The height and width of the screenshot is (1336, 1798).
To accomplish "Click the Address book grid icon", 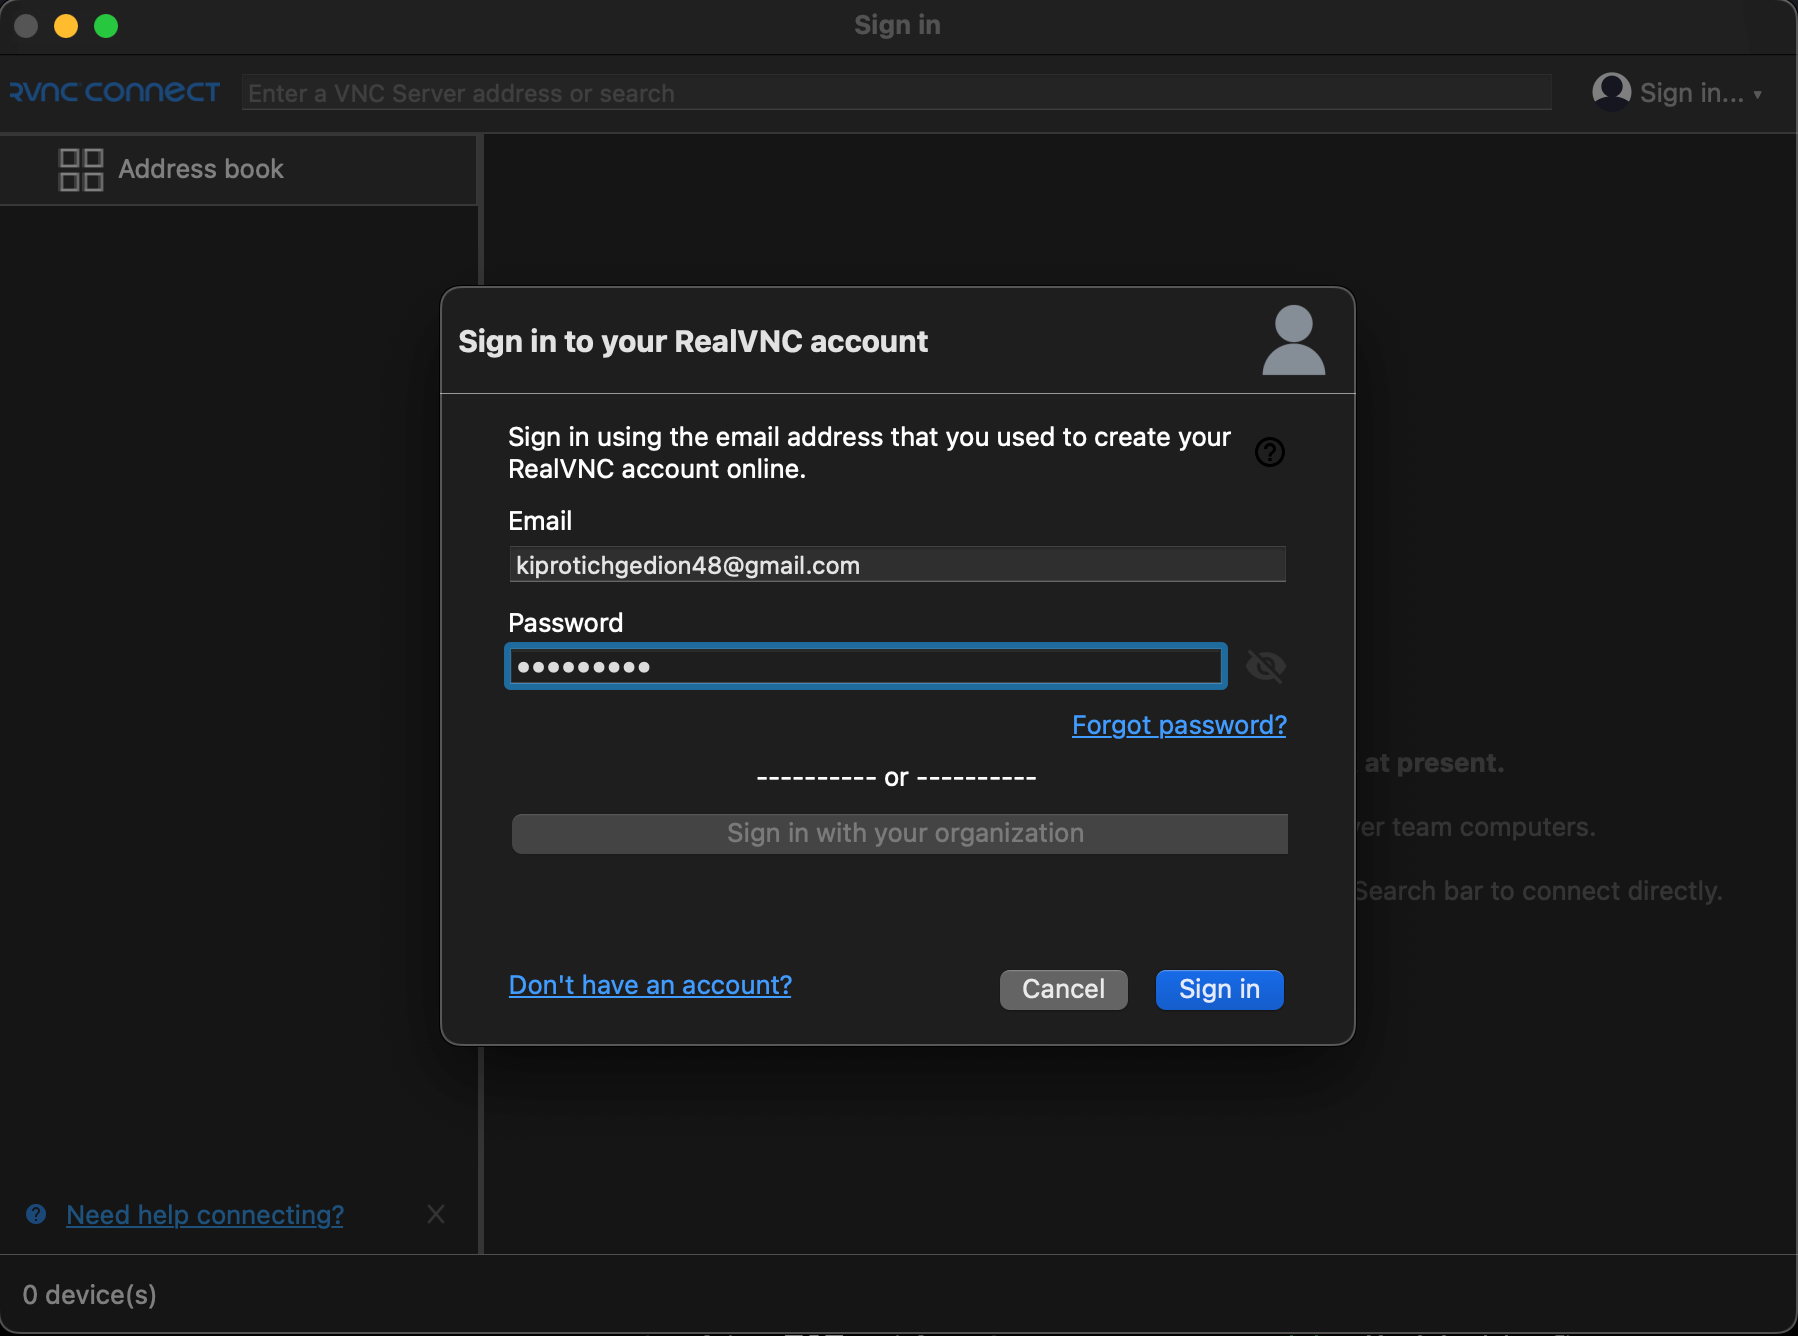I will pyautogui.click(x=81, y=169).
